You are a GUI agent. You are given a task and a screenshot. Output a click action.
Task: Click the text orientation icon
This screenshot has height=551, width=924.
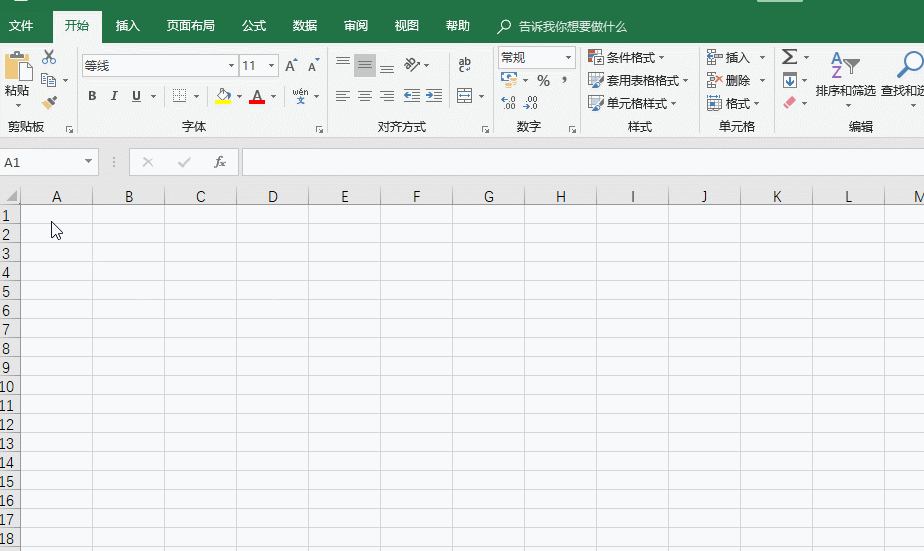click(x=412, y=65)
